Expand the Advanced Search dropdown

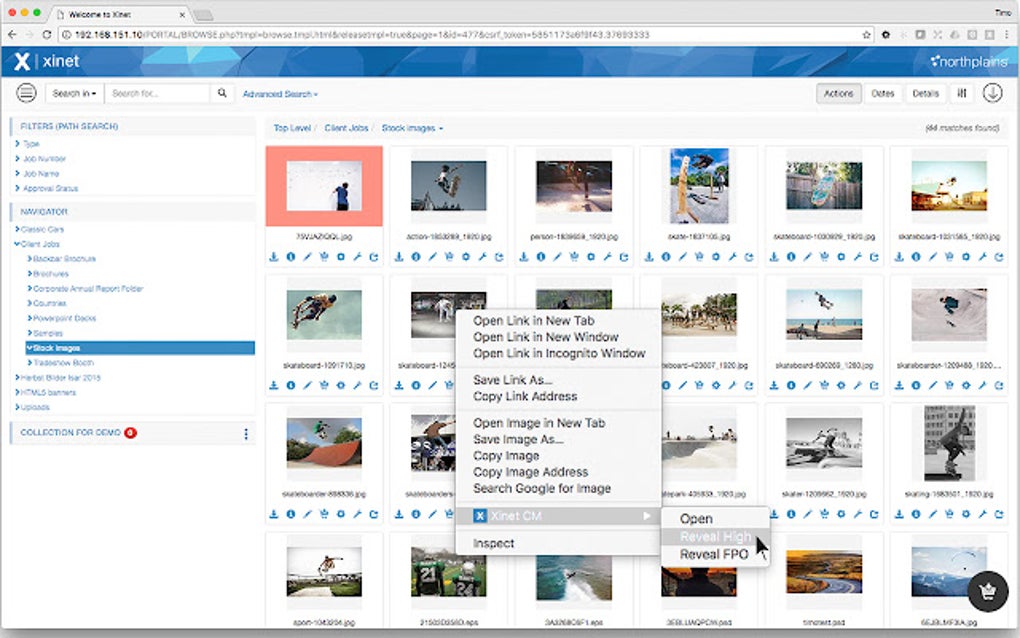click(x=280, y=94)
